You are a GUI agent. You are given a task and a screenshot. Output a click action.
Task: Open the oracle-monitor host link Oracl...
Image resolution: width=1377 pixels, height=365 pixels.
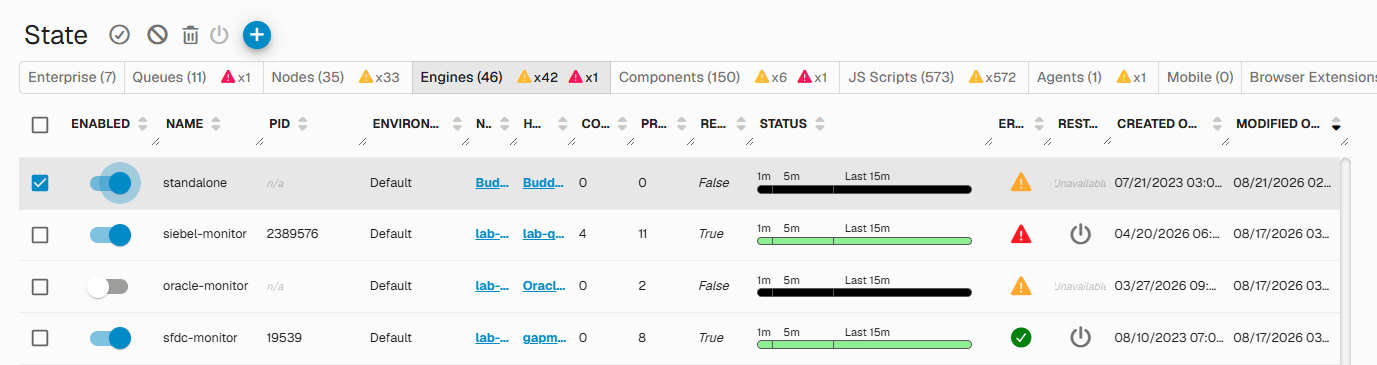[544, 287]
